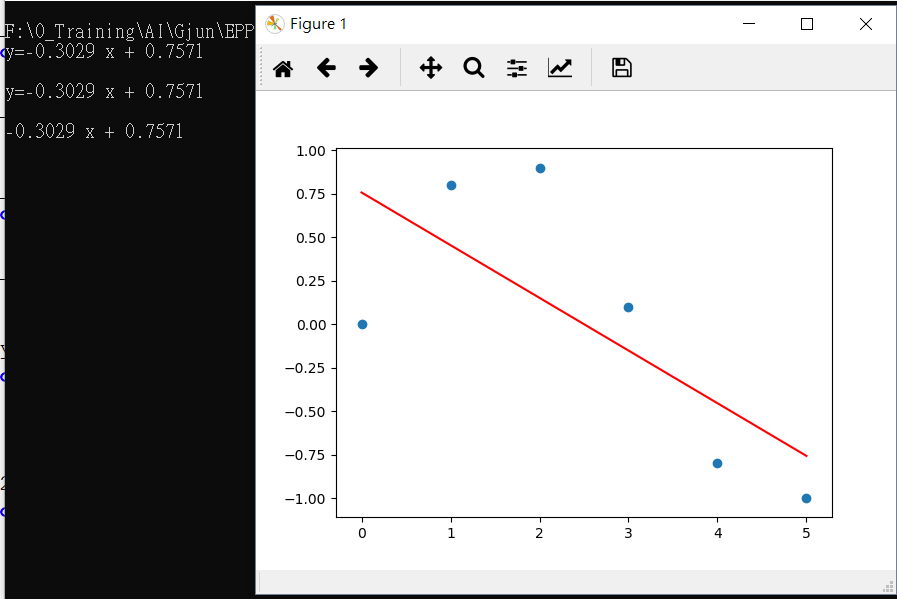This screenshot has width=897, height=599.
Task: Click y-axis tick label −0.75
Action: click(305, 455)
